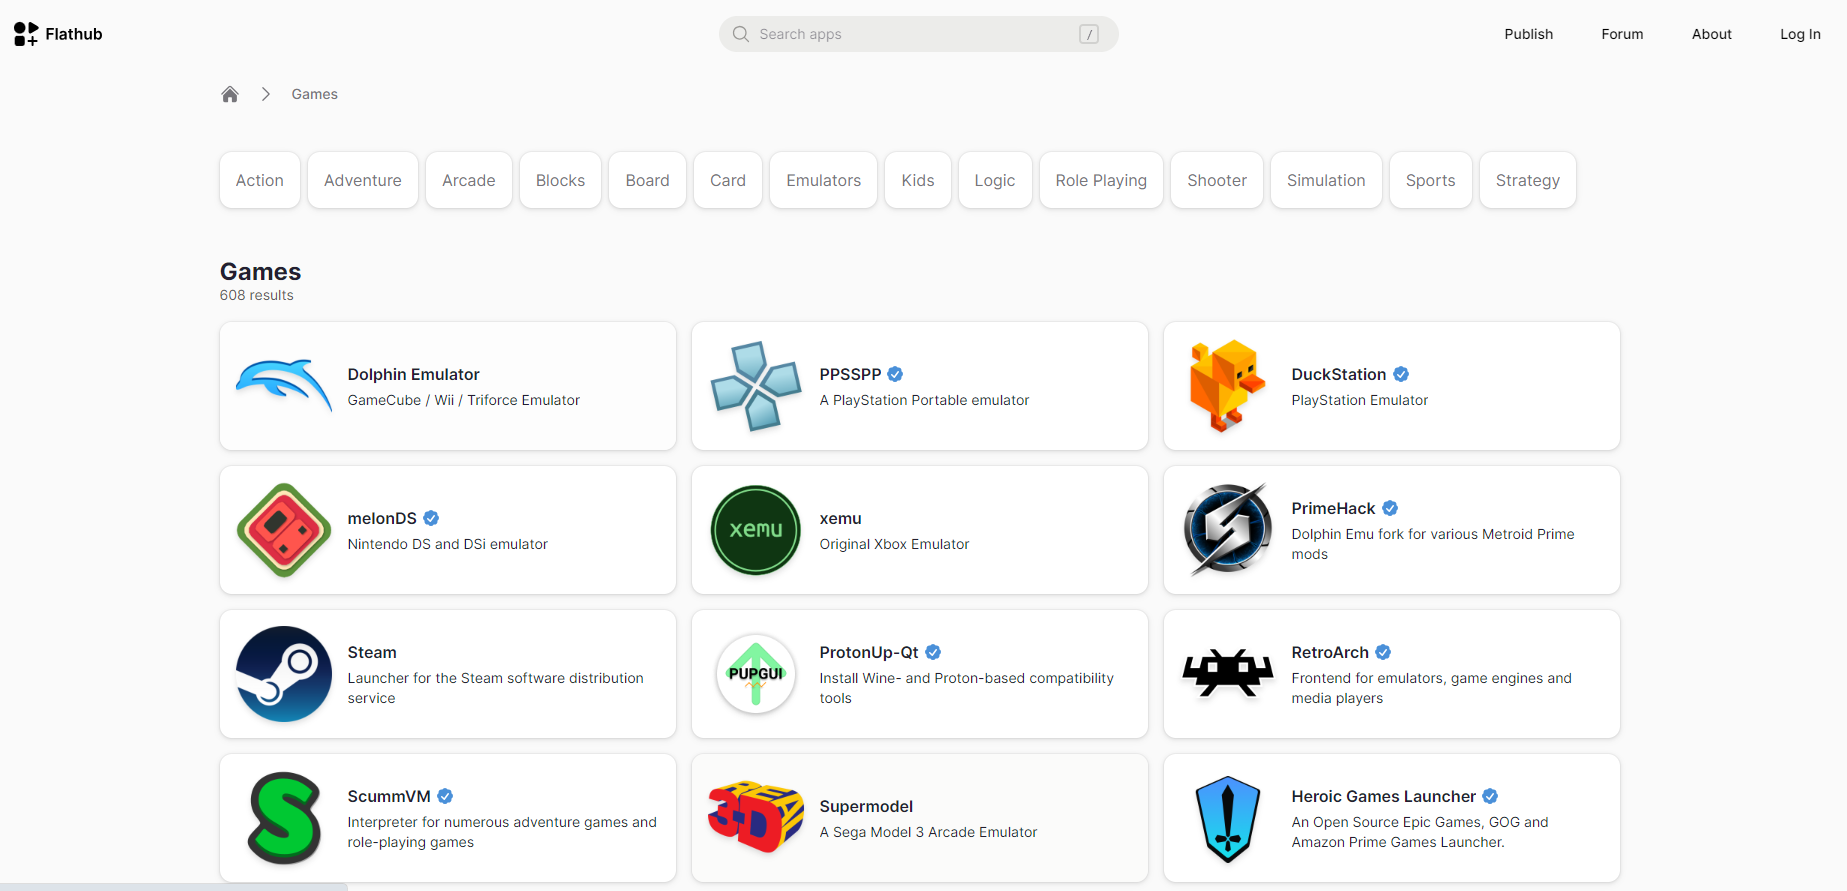Open the RetroArch invader icon

[x=1228, y=674]
